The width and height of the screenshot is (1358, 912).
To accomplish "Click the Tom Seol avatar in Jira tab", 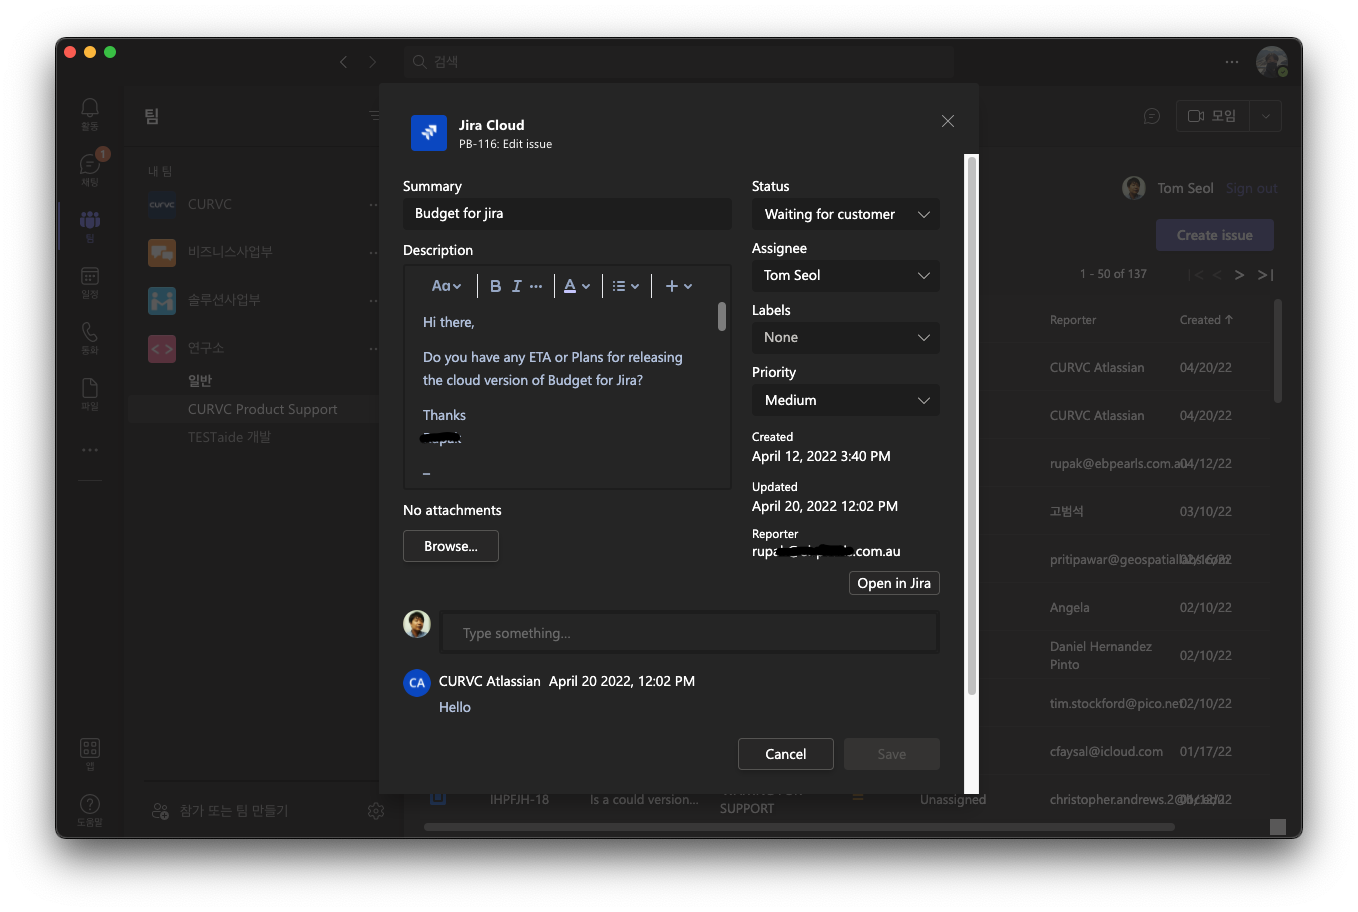I will (x=1134, y=188).
